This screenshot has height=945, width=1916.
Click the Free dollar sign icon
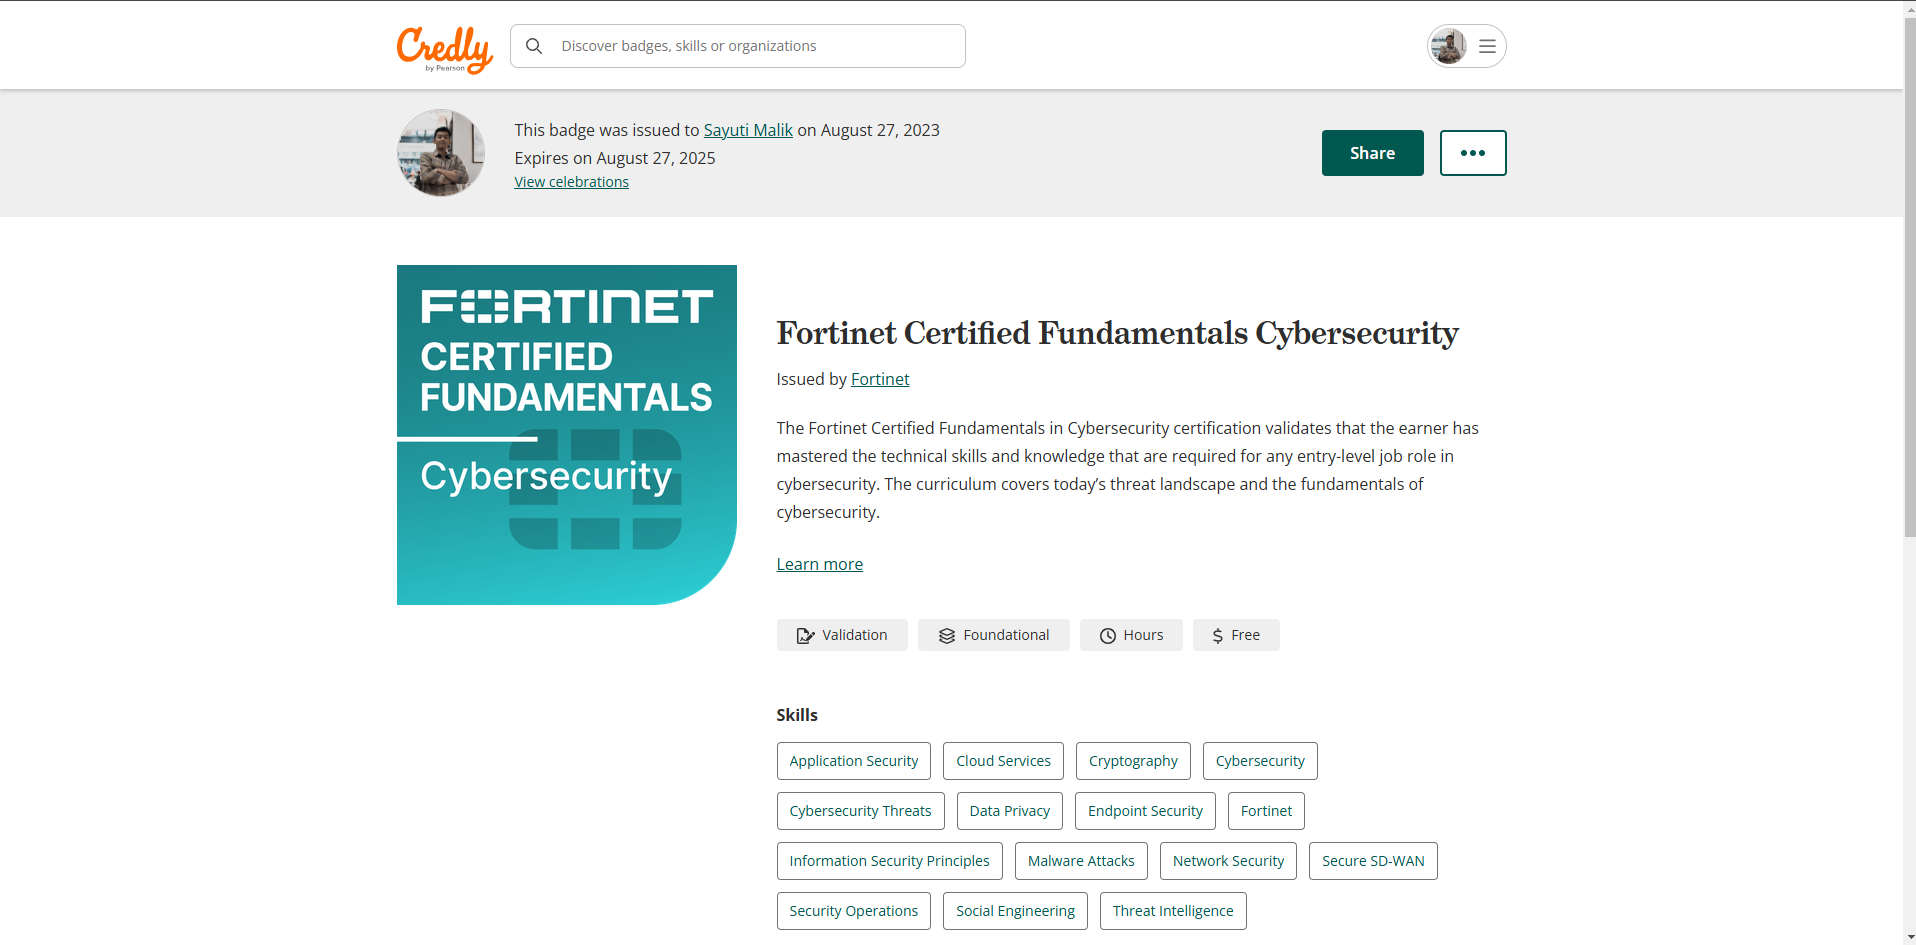pyautogui.click(x=1217, y=635)
